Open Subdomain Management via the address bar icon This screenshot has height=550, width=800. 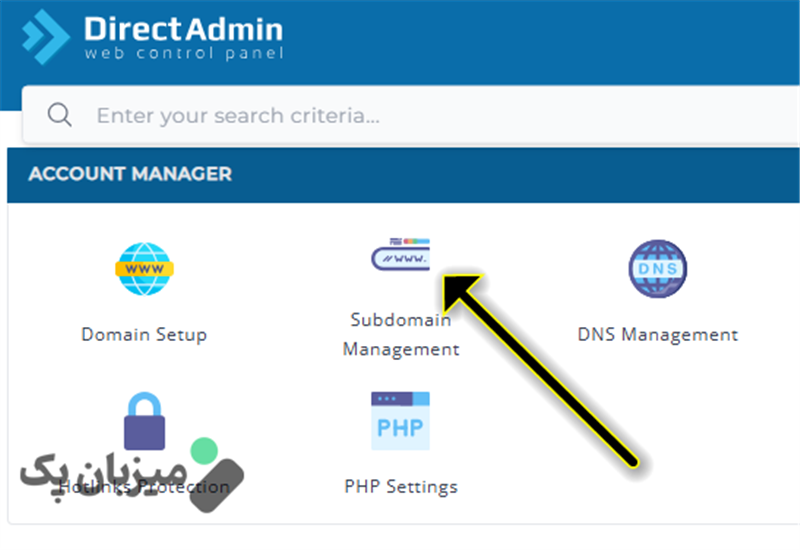tap(401, 254)
